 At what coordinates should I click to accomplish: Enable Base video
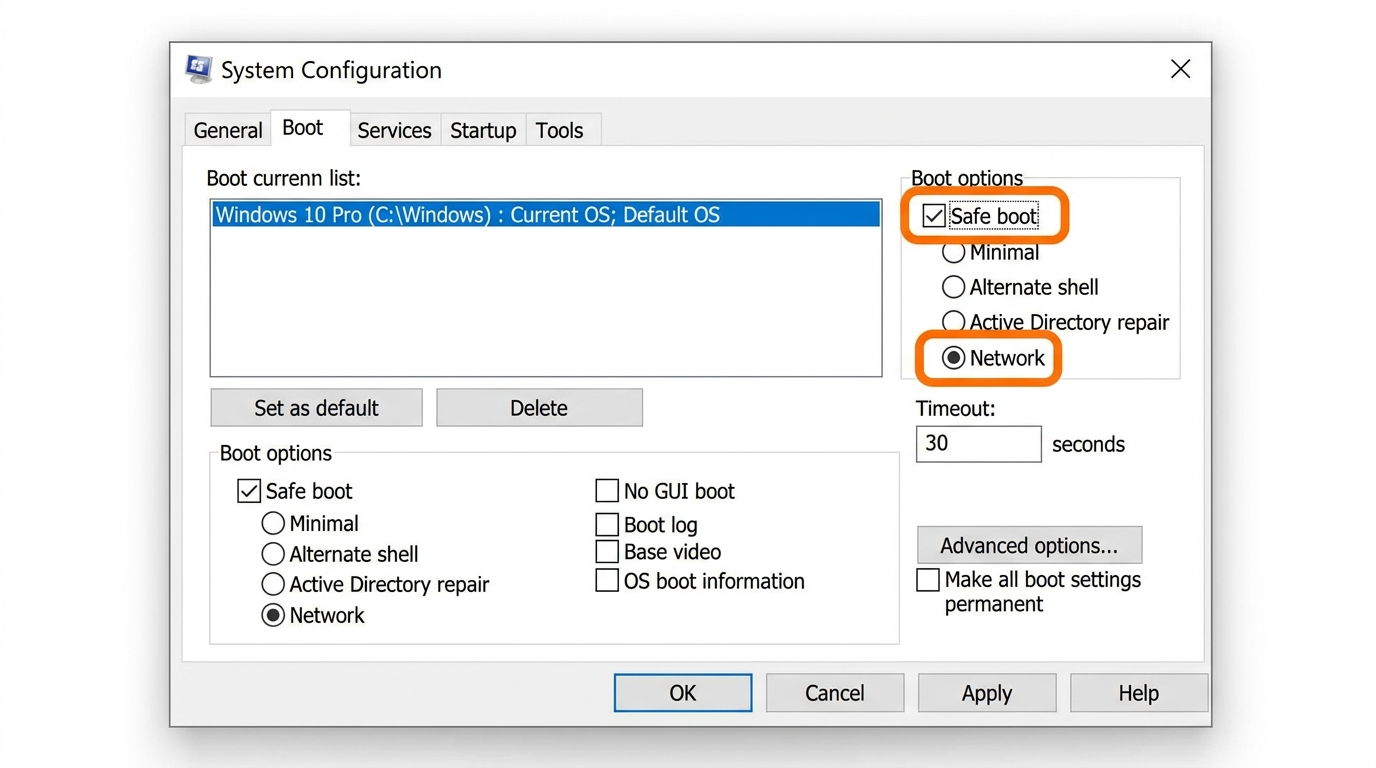607,551
